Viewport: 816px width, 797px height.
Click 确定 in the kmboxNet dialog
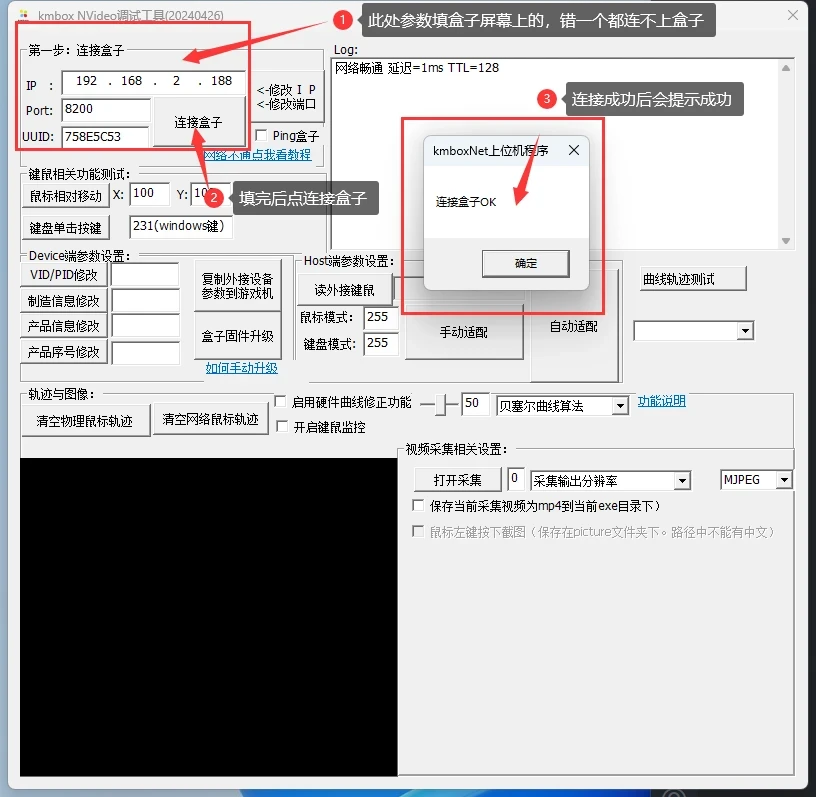tap(526, 263)
